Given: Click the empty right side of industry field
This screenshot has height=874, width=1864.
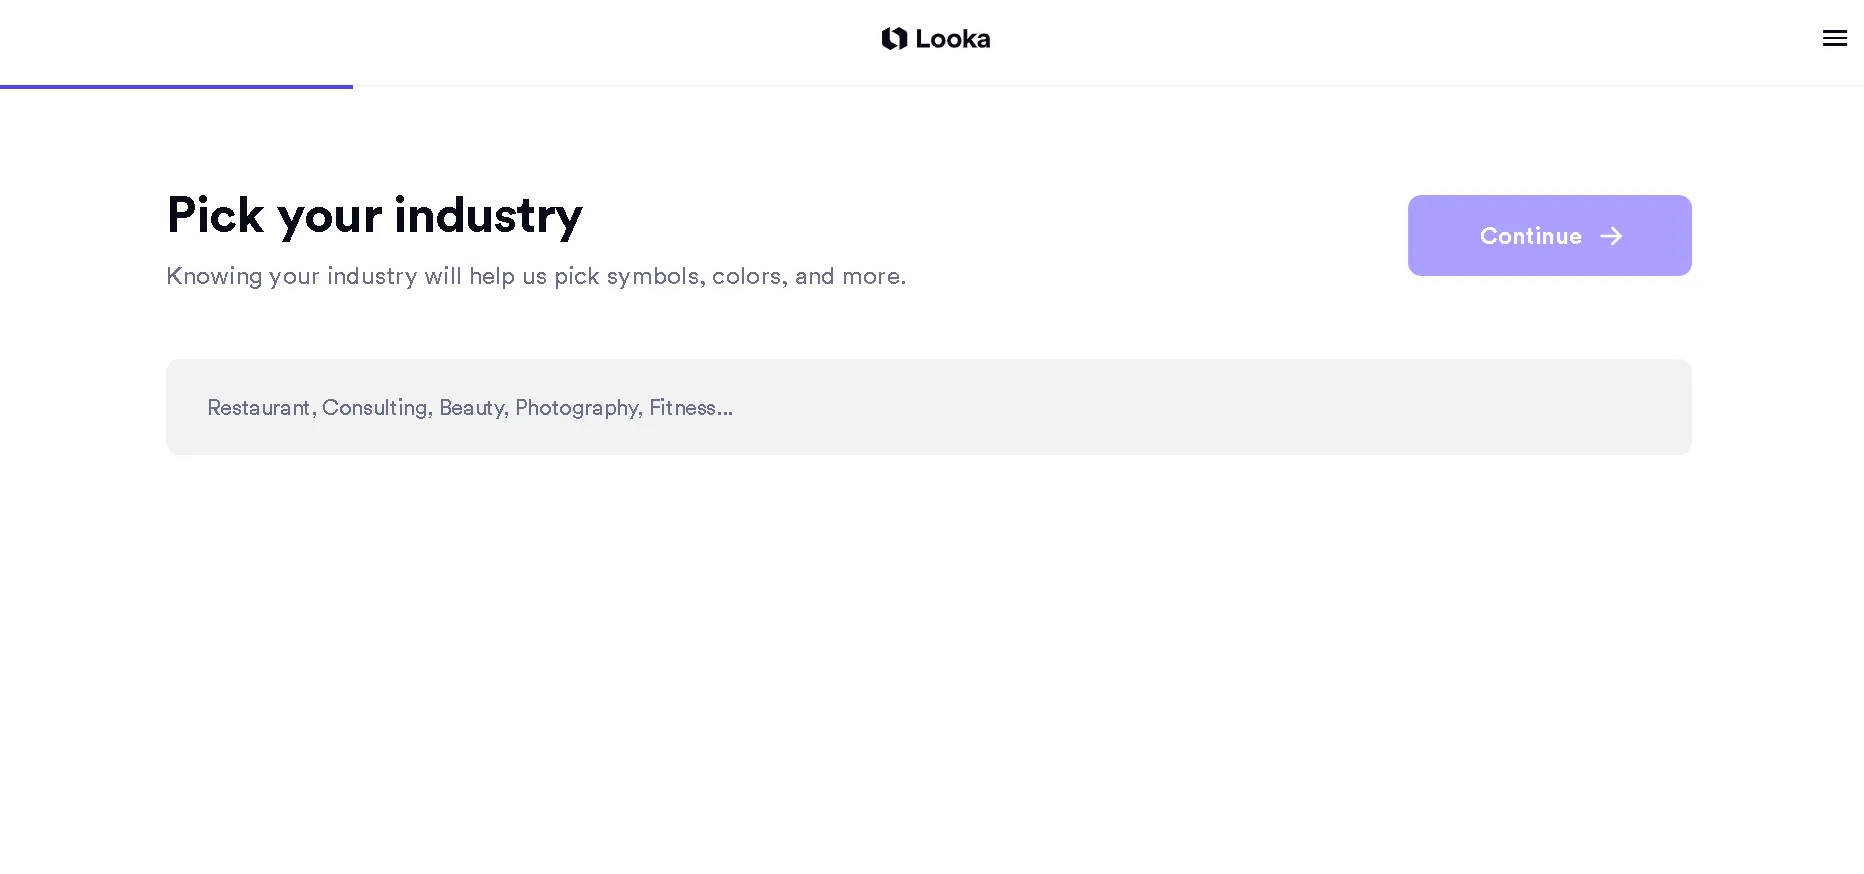Looking at the screenshot, I should pyautogui.click(x=1250, y=407).
